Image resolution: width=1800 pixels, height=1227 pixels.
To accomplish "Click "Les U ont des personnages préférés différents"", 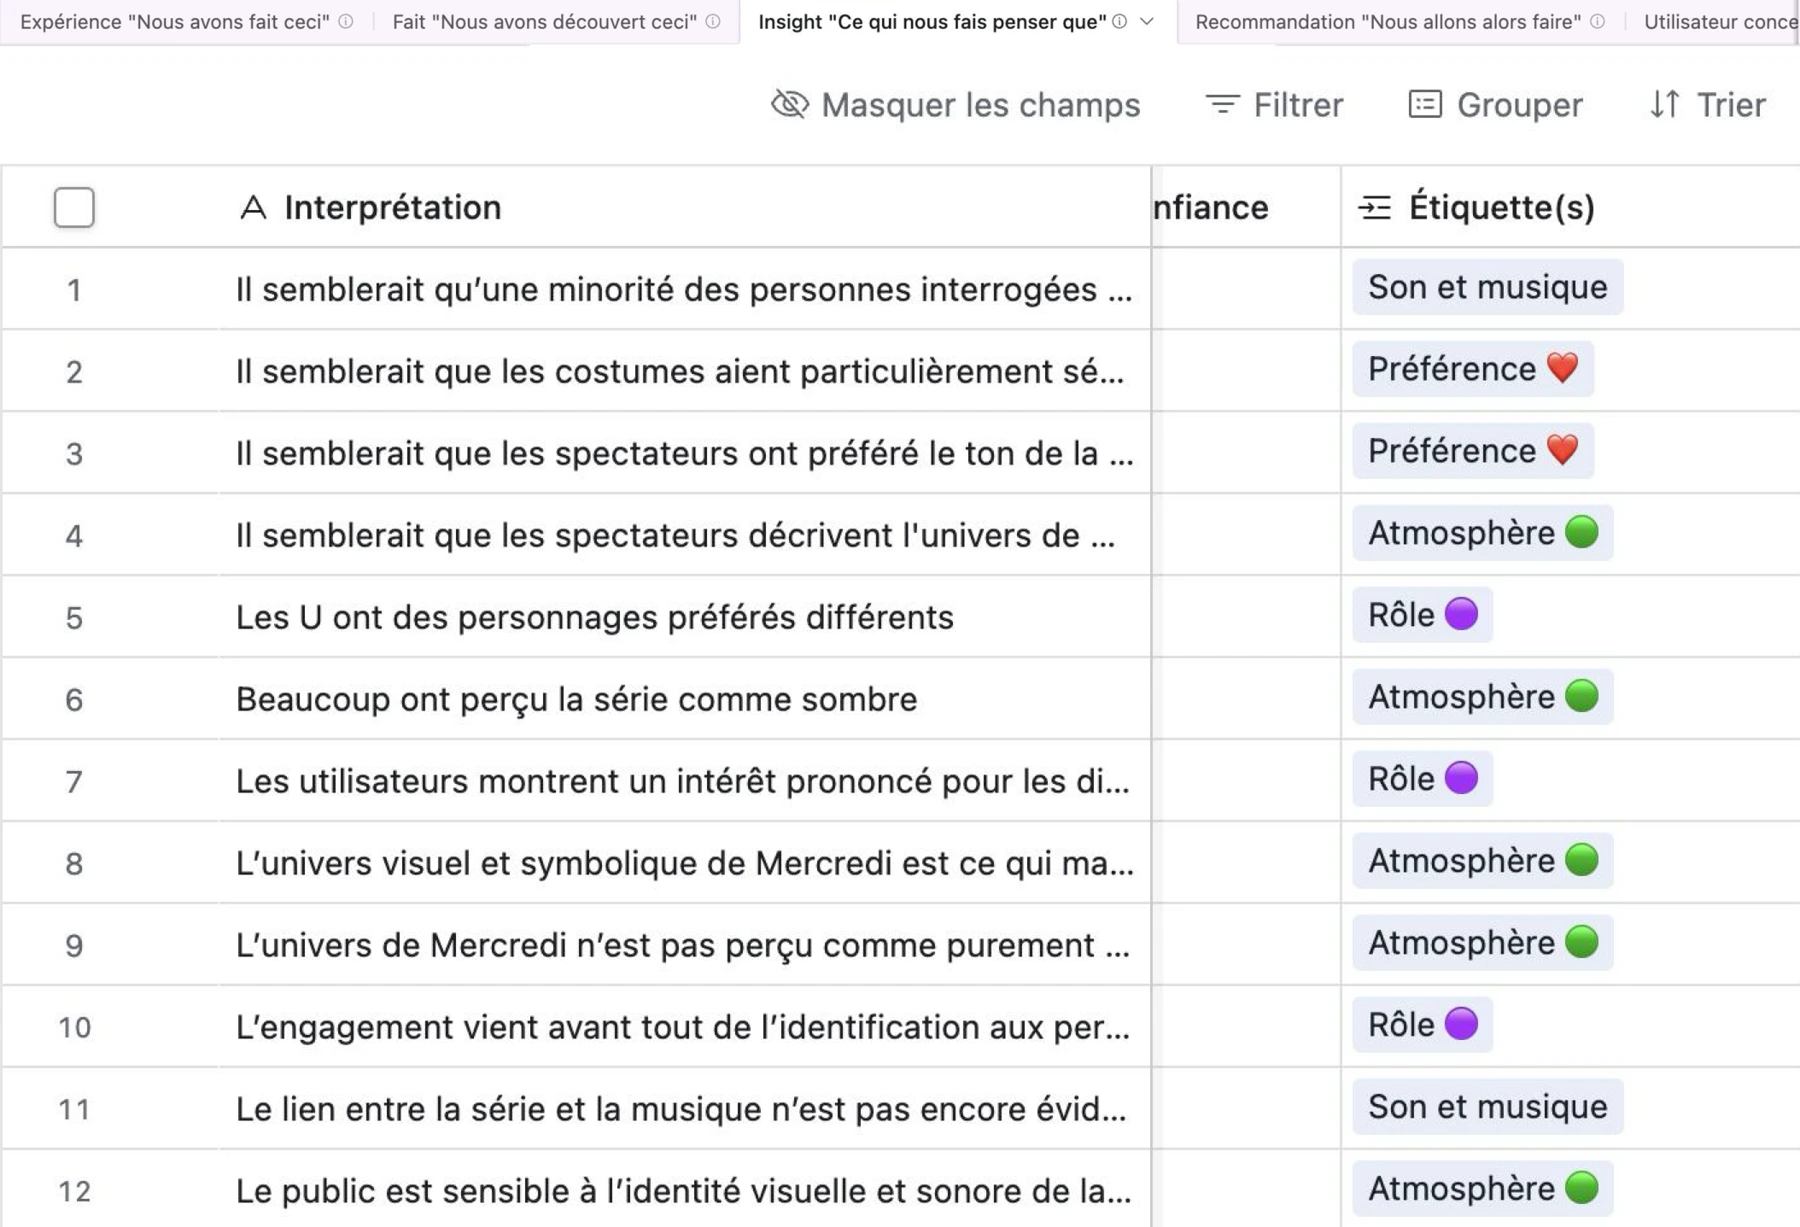I will click(x=595, y=617).
